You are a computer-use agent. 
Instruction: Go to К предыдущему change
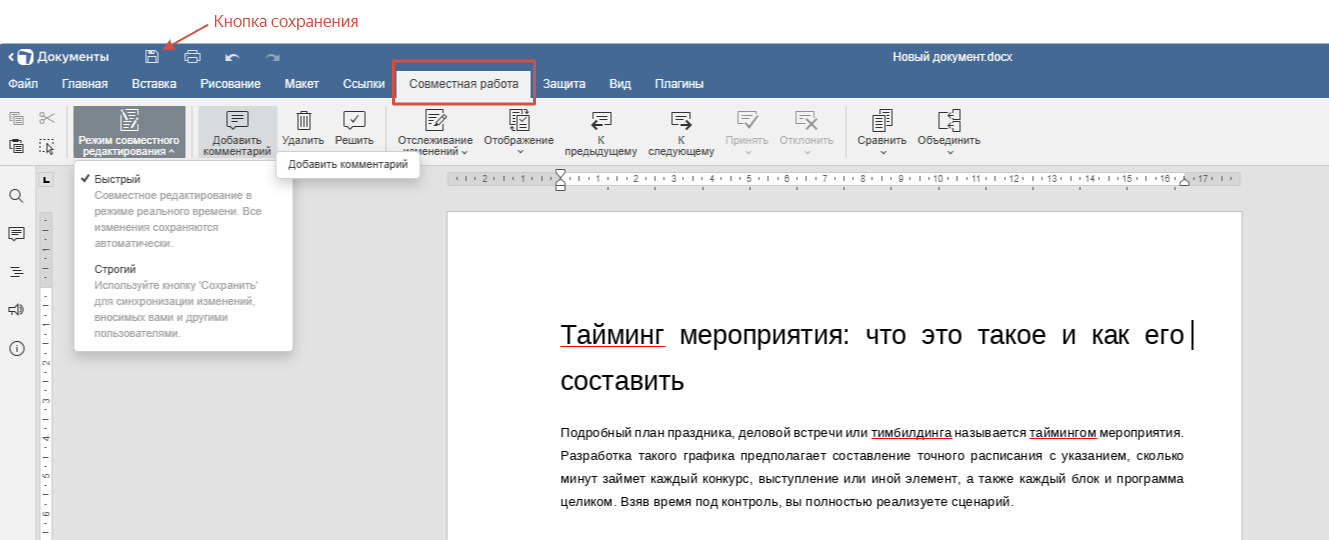(600, 133)
